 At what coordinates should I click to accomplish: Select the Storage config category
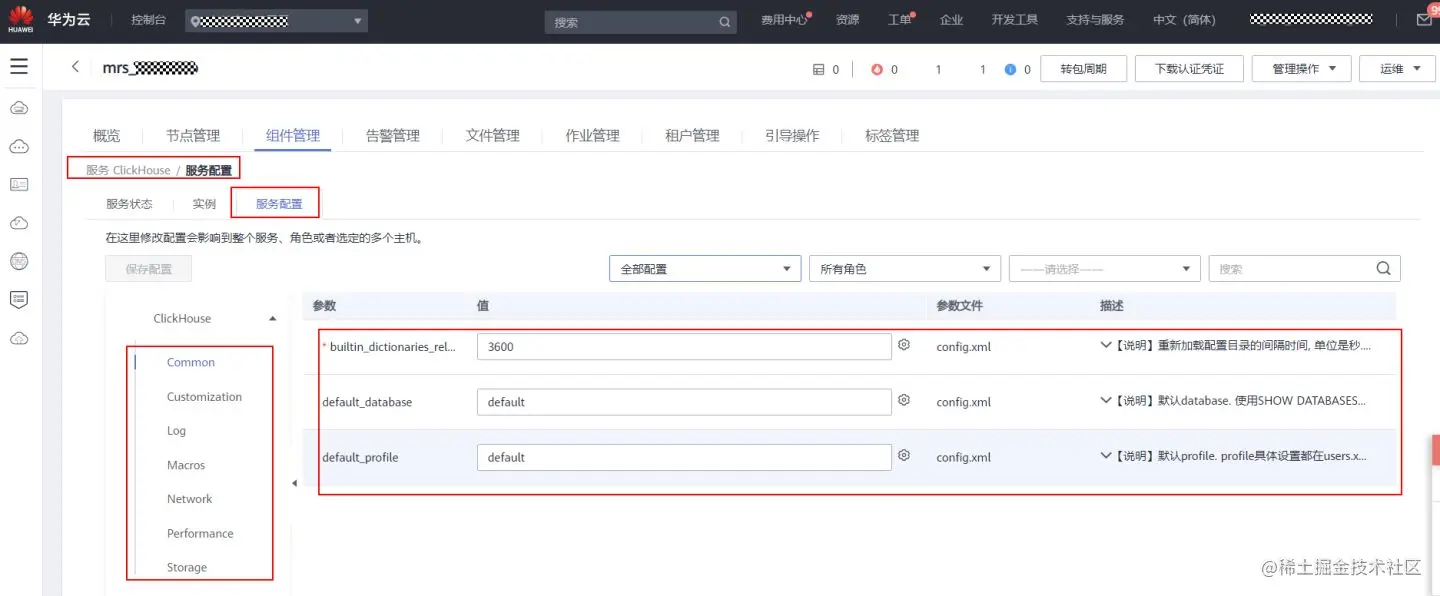tap(187, 566)
